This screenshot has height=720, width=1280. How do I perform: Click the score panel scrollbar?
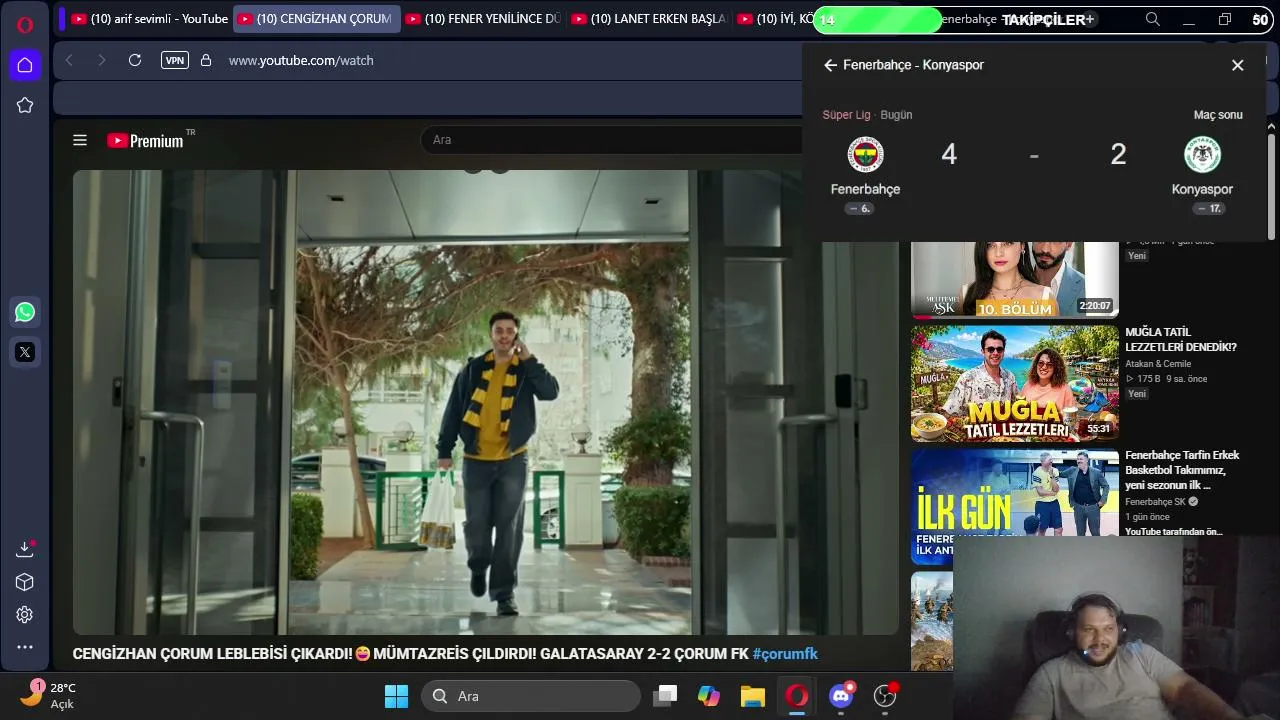(1272, 185)
